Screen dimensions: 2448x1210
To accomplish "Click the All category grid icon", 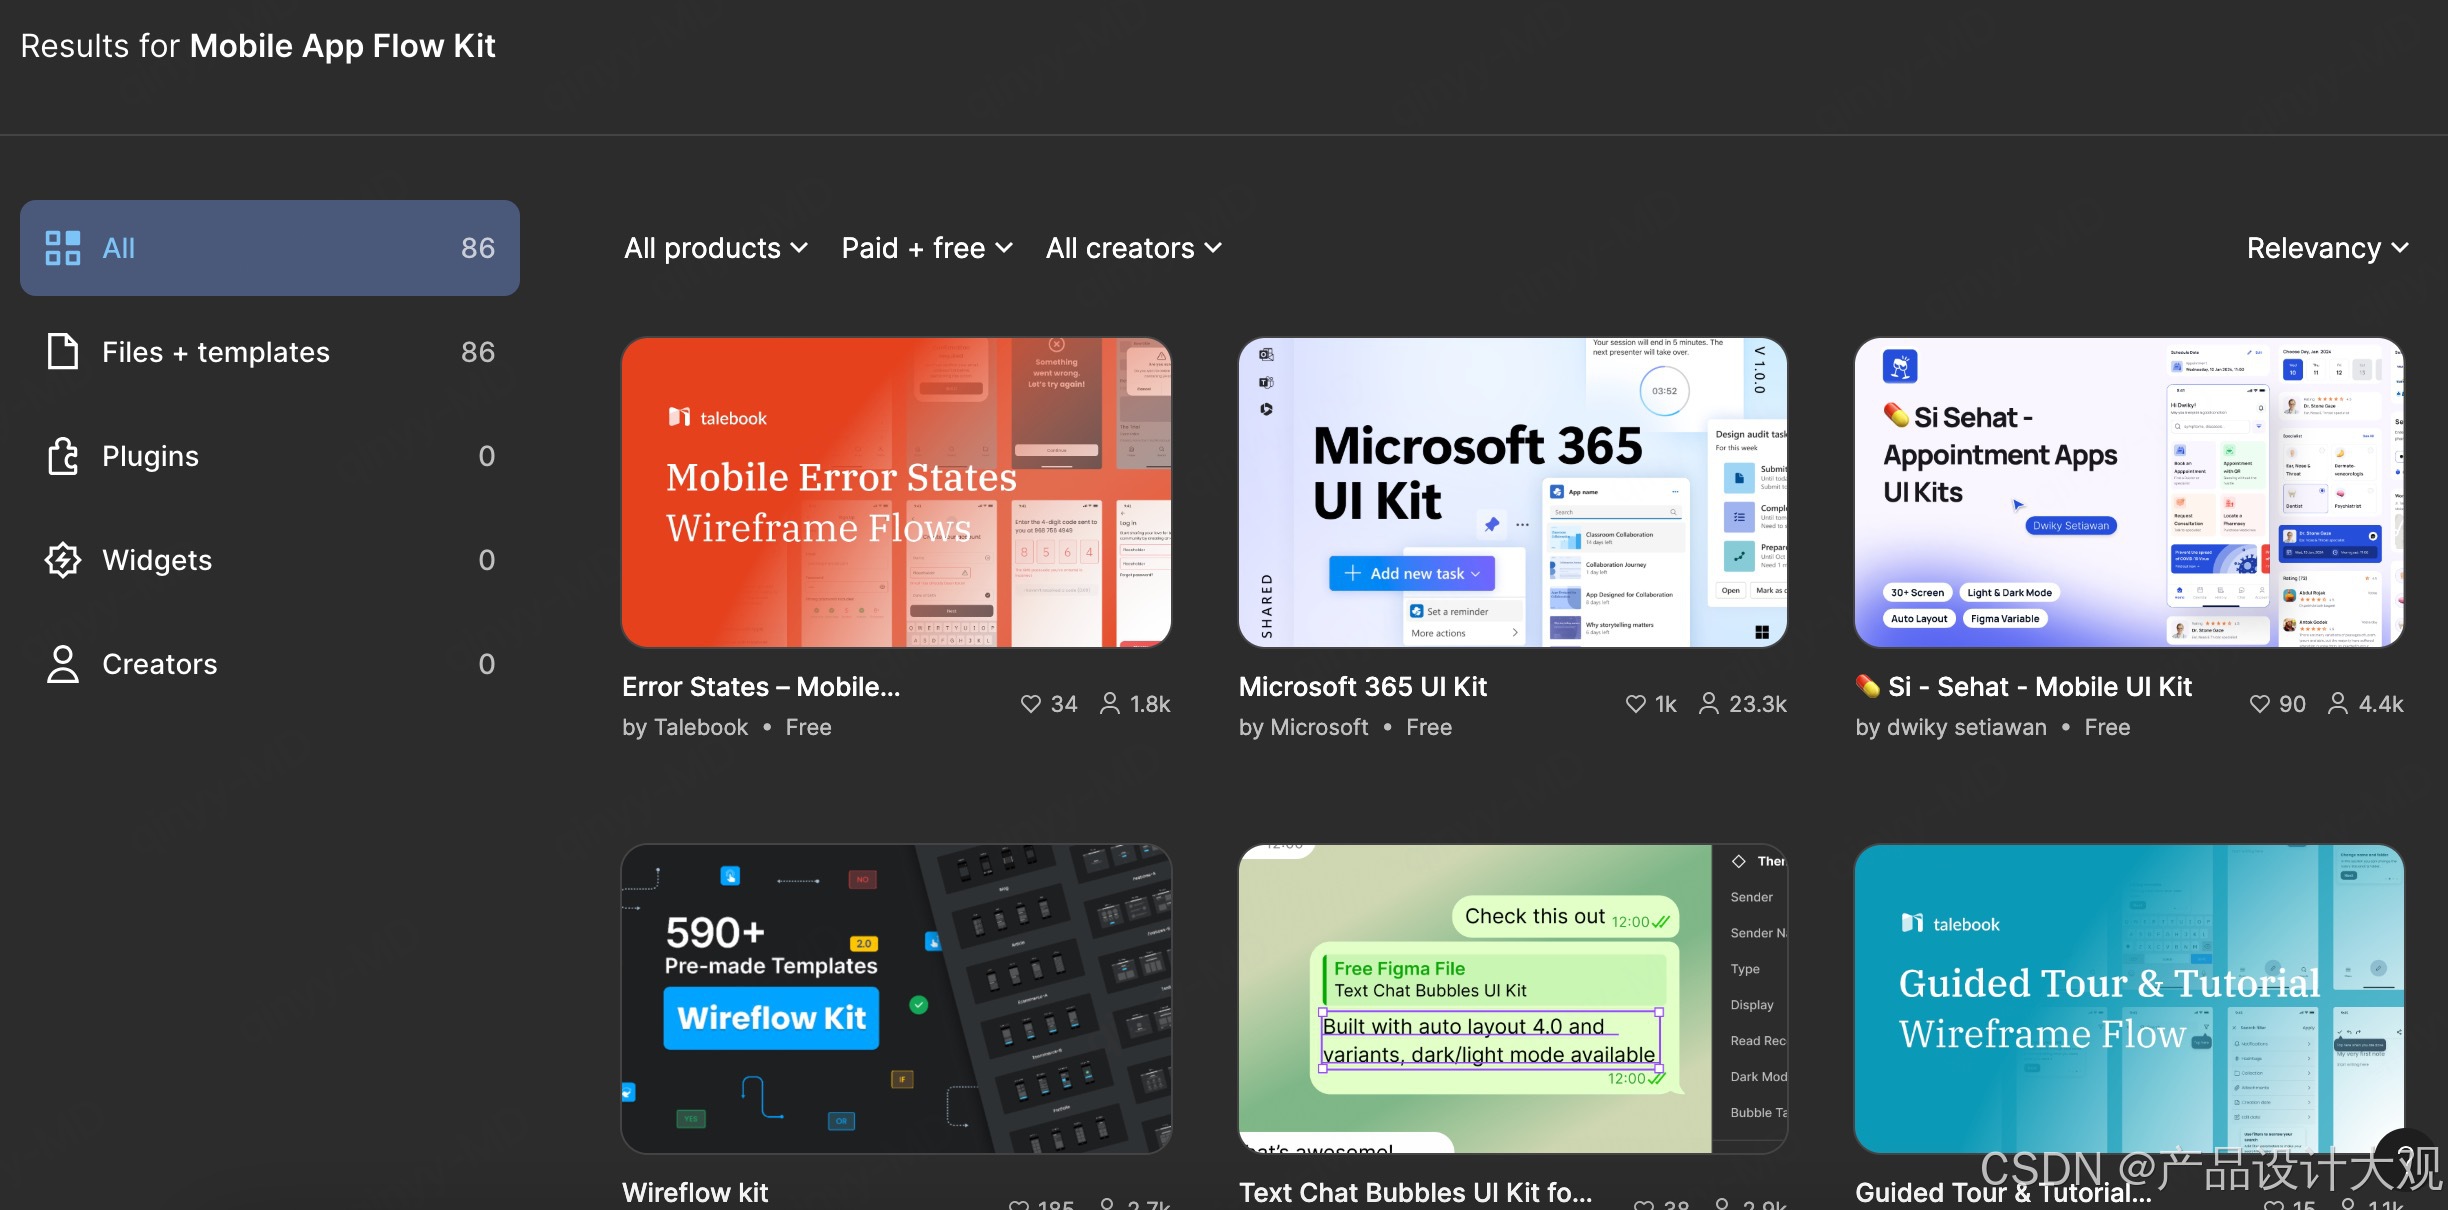I will 62,248.
